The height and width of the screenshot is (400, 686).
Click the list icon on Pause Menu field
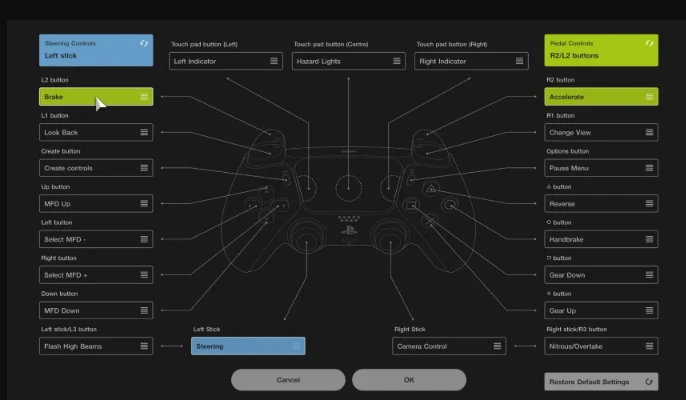[649, 168]
